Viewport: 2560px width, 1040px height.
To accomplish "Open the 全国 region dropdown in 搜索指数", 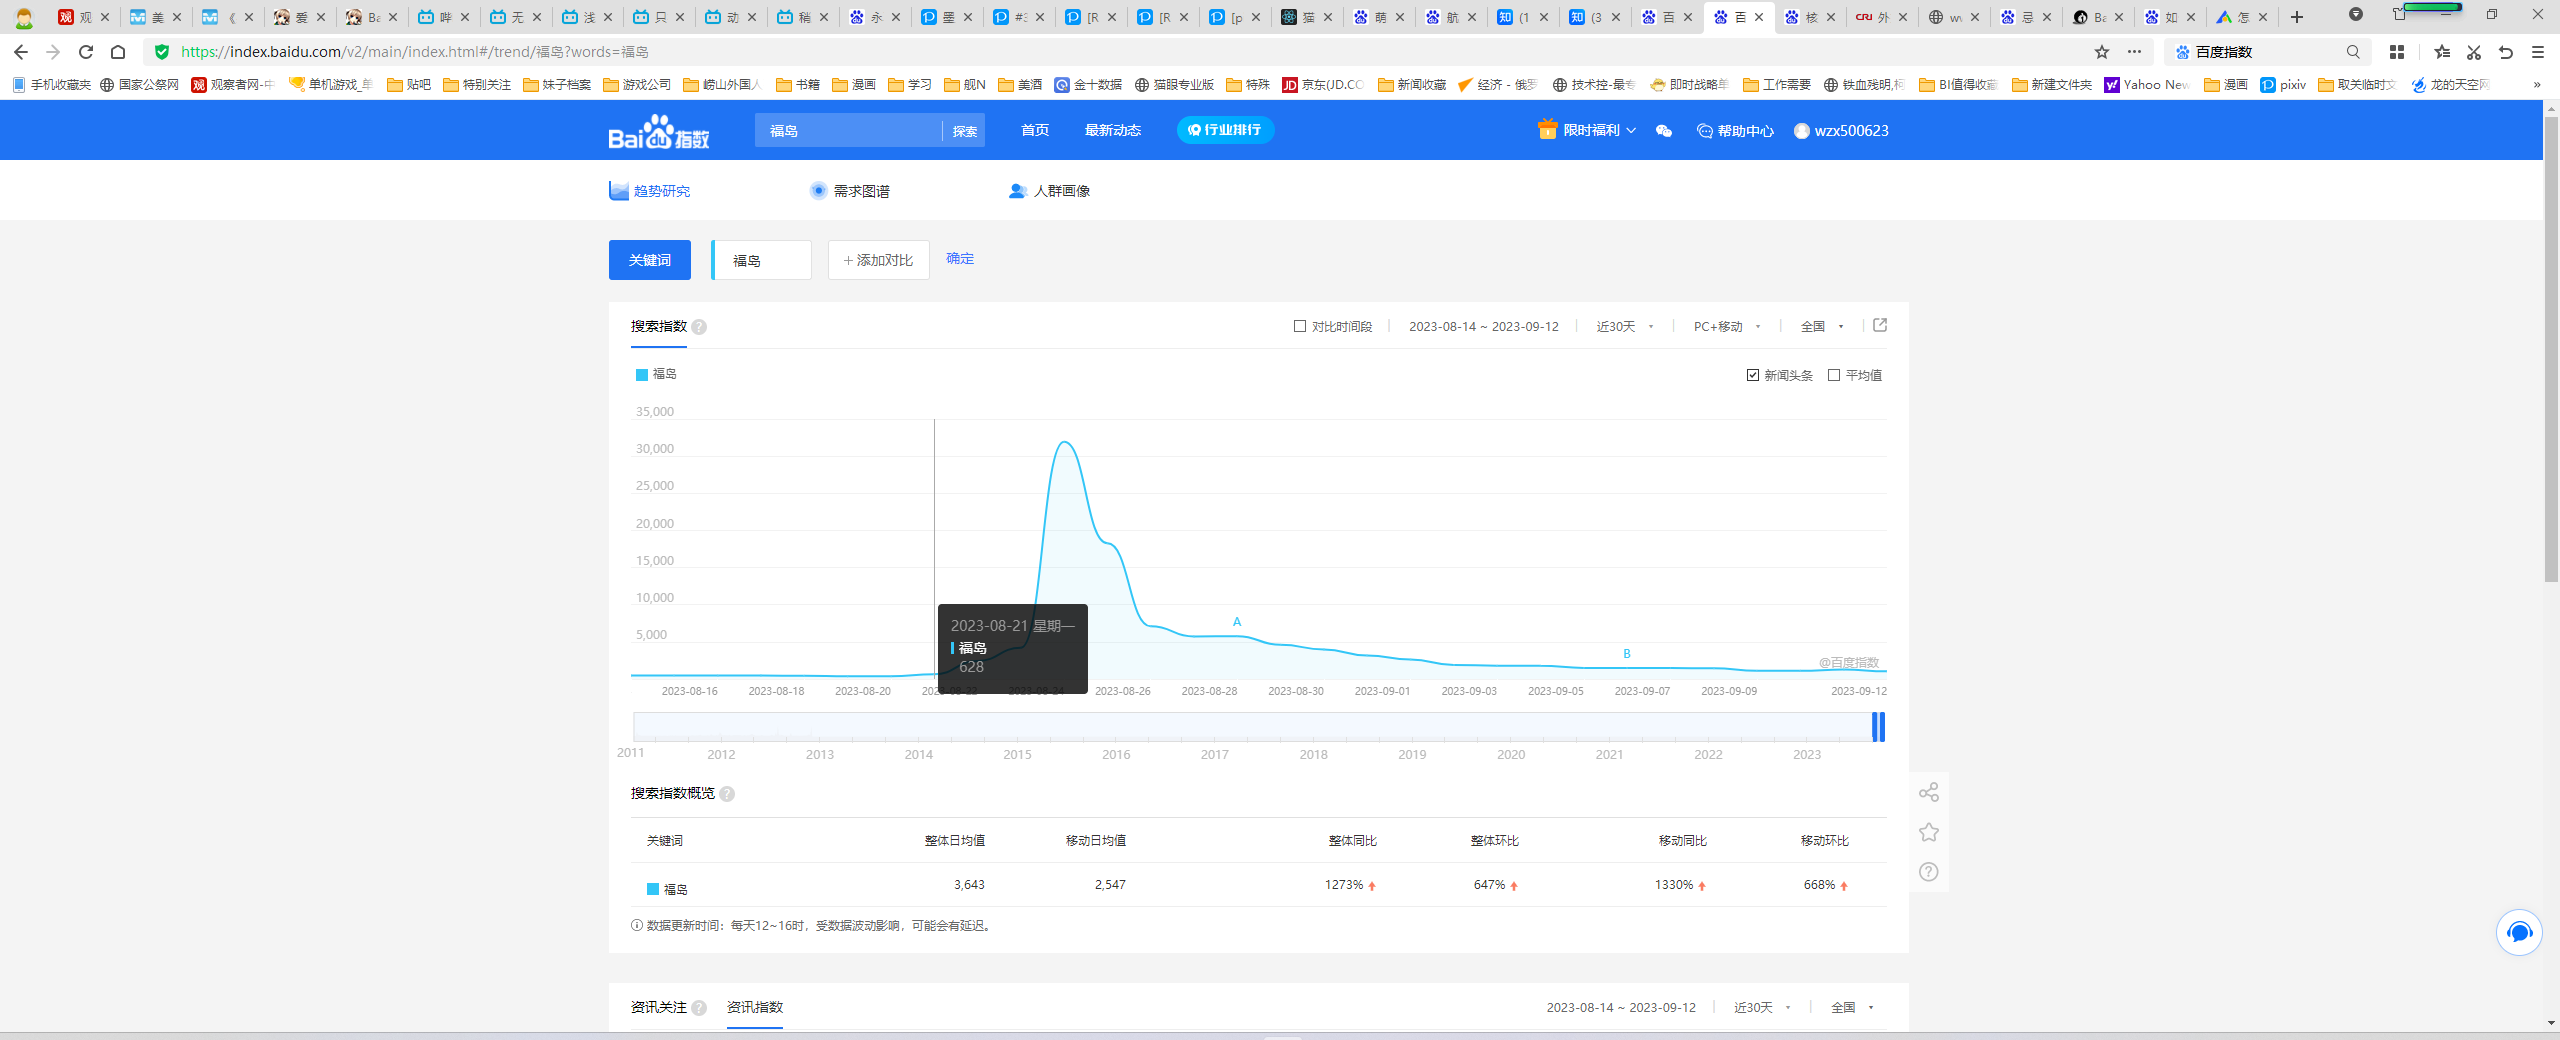I will [1822, 327].
